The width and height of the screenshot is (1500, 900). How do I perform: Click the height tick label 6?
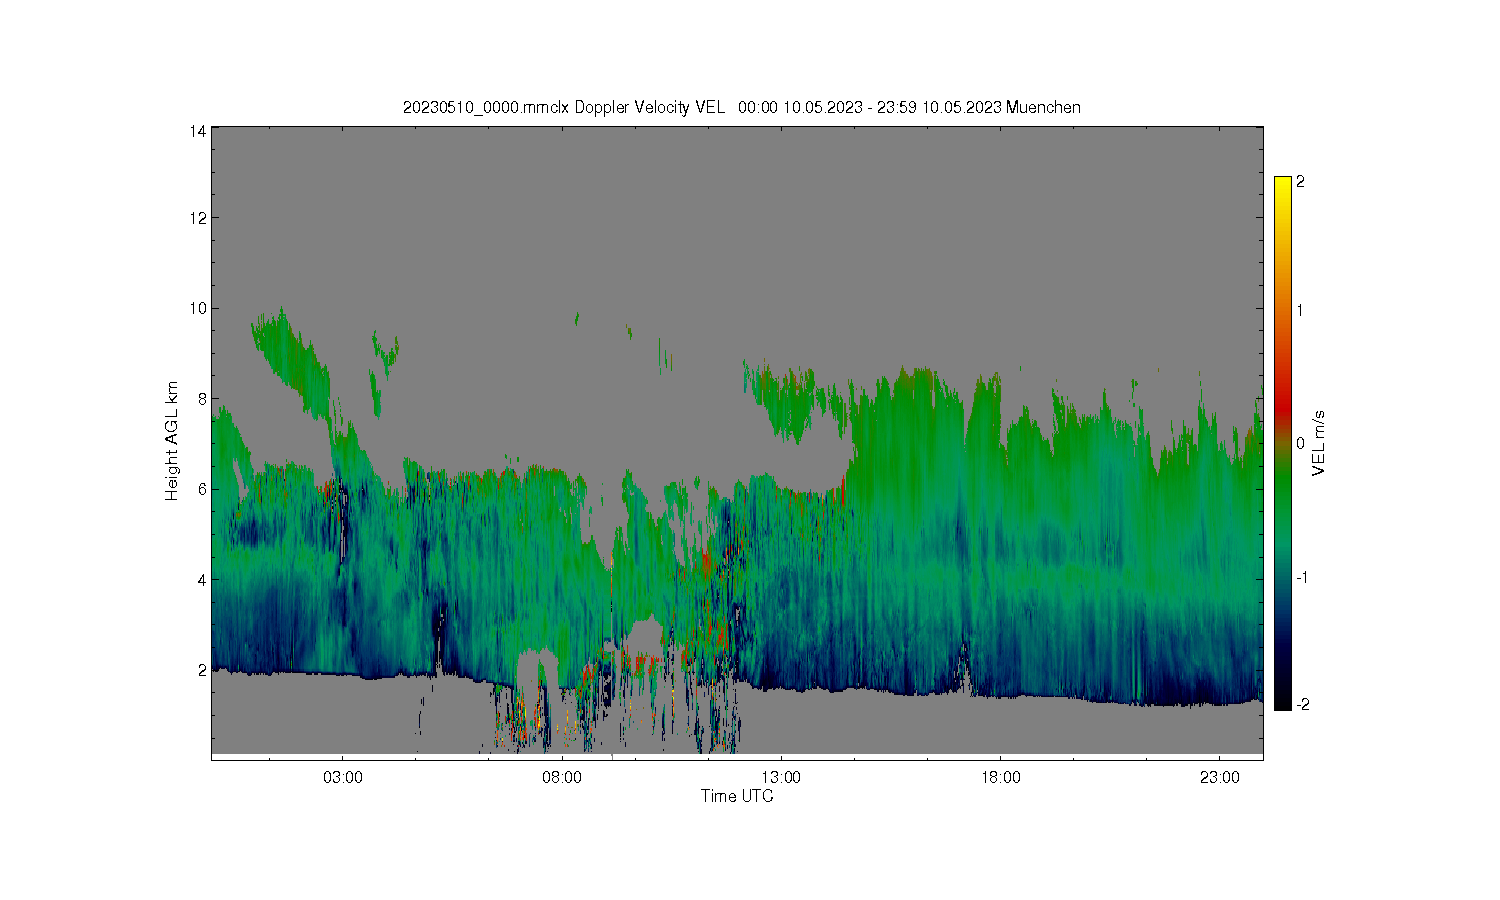coord(202,489)
